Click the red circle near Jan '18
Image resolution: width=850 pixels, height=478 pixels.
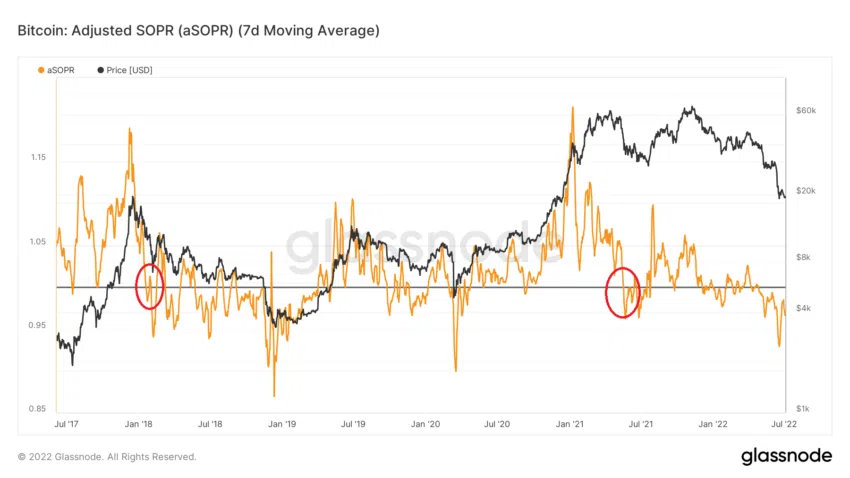point(150,287)
